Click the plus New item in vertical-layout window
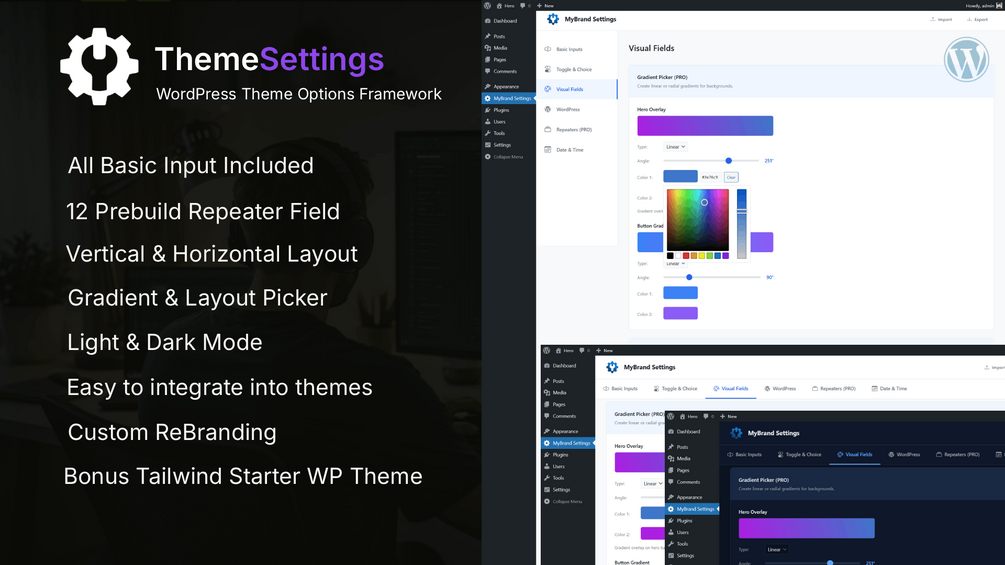Screen dimensions: 1005x565 (x=545, y=6)
